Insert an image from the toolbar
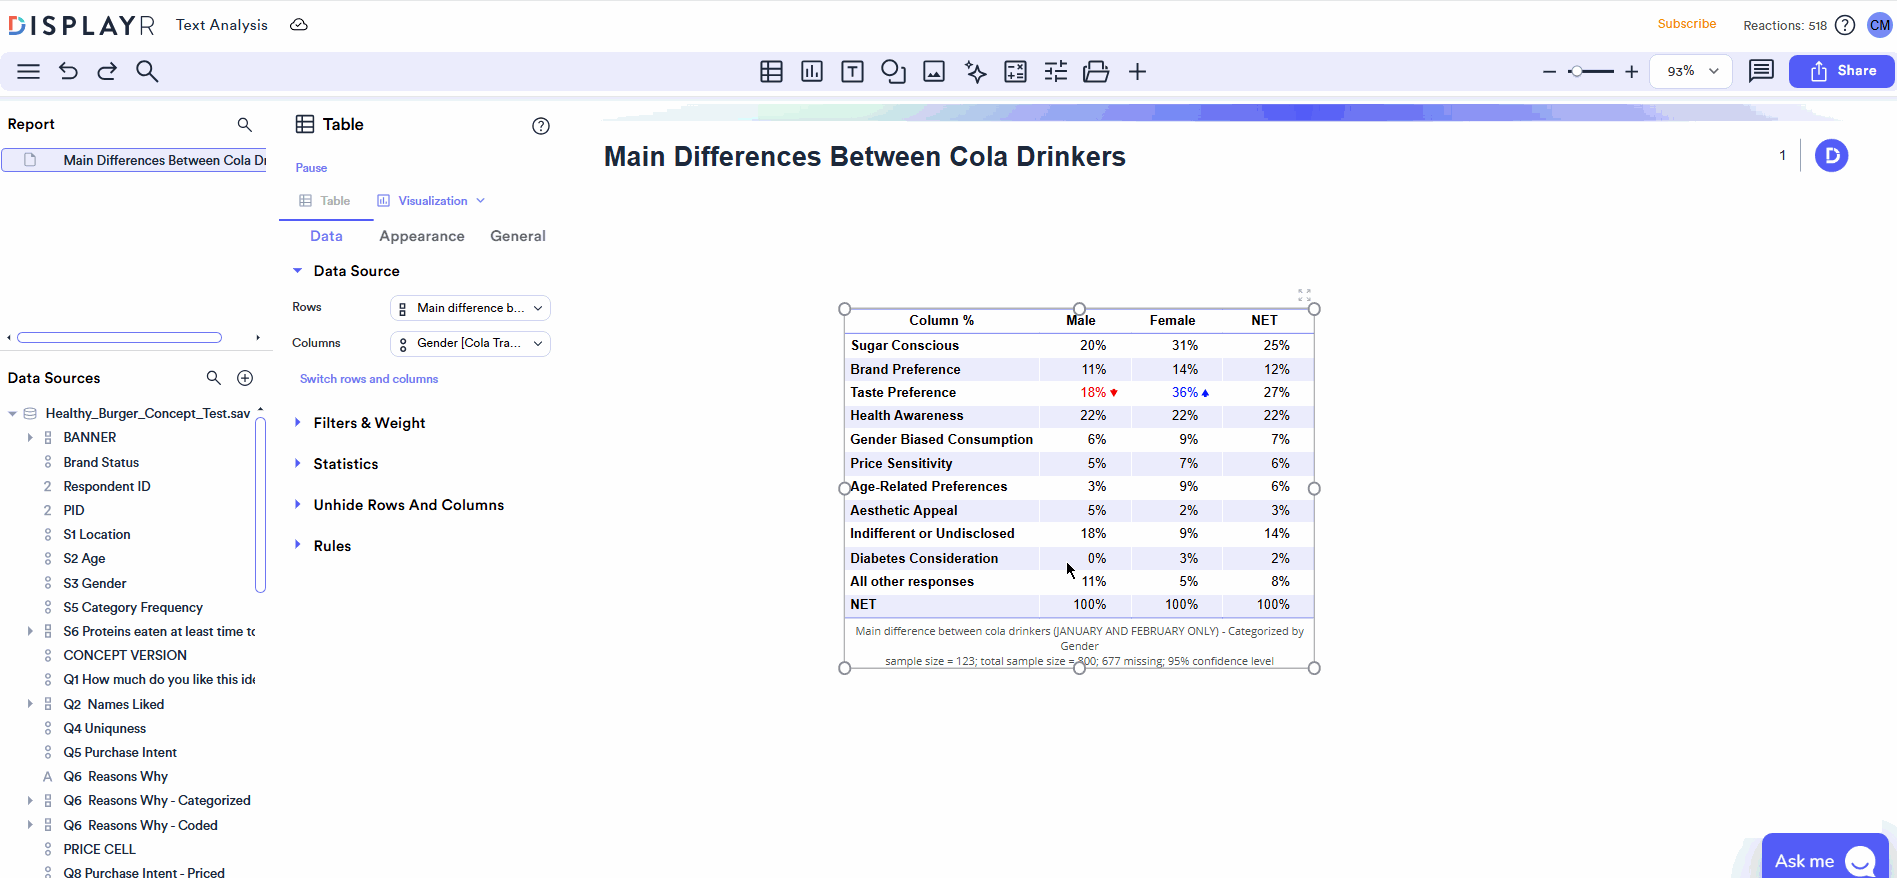The width and height of the screenshot is (1897, 878). [934, 71]
